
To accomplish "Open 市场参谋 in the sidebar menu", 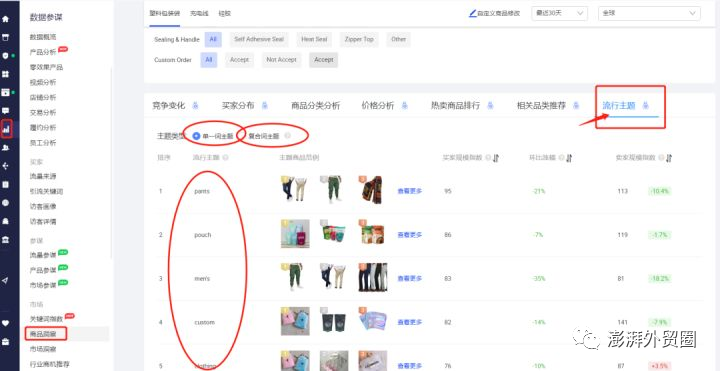I will pyautogui.click(x=43, y=285).
